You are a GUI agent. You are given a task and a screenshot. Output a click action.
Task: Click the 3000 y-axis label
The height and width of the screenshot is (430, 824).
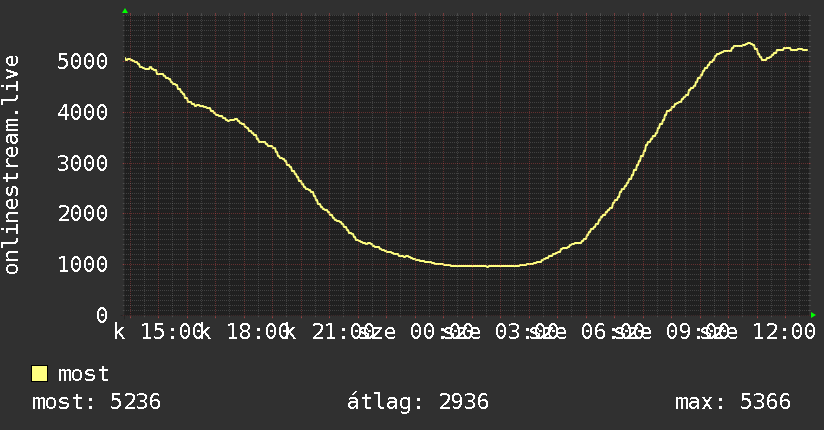(83, 163)
